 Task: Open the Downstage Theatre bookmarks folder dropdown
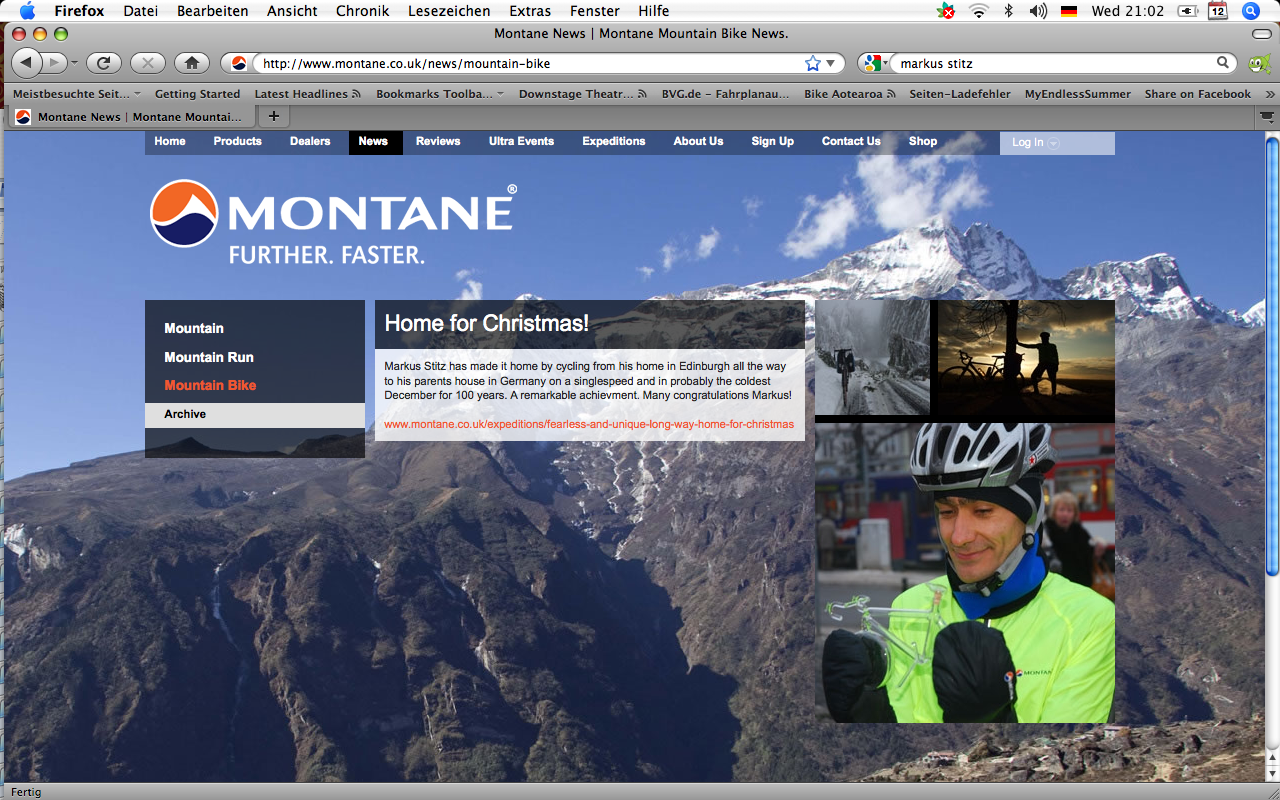click(582, 94)
